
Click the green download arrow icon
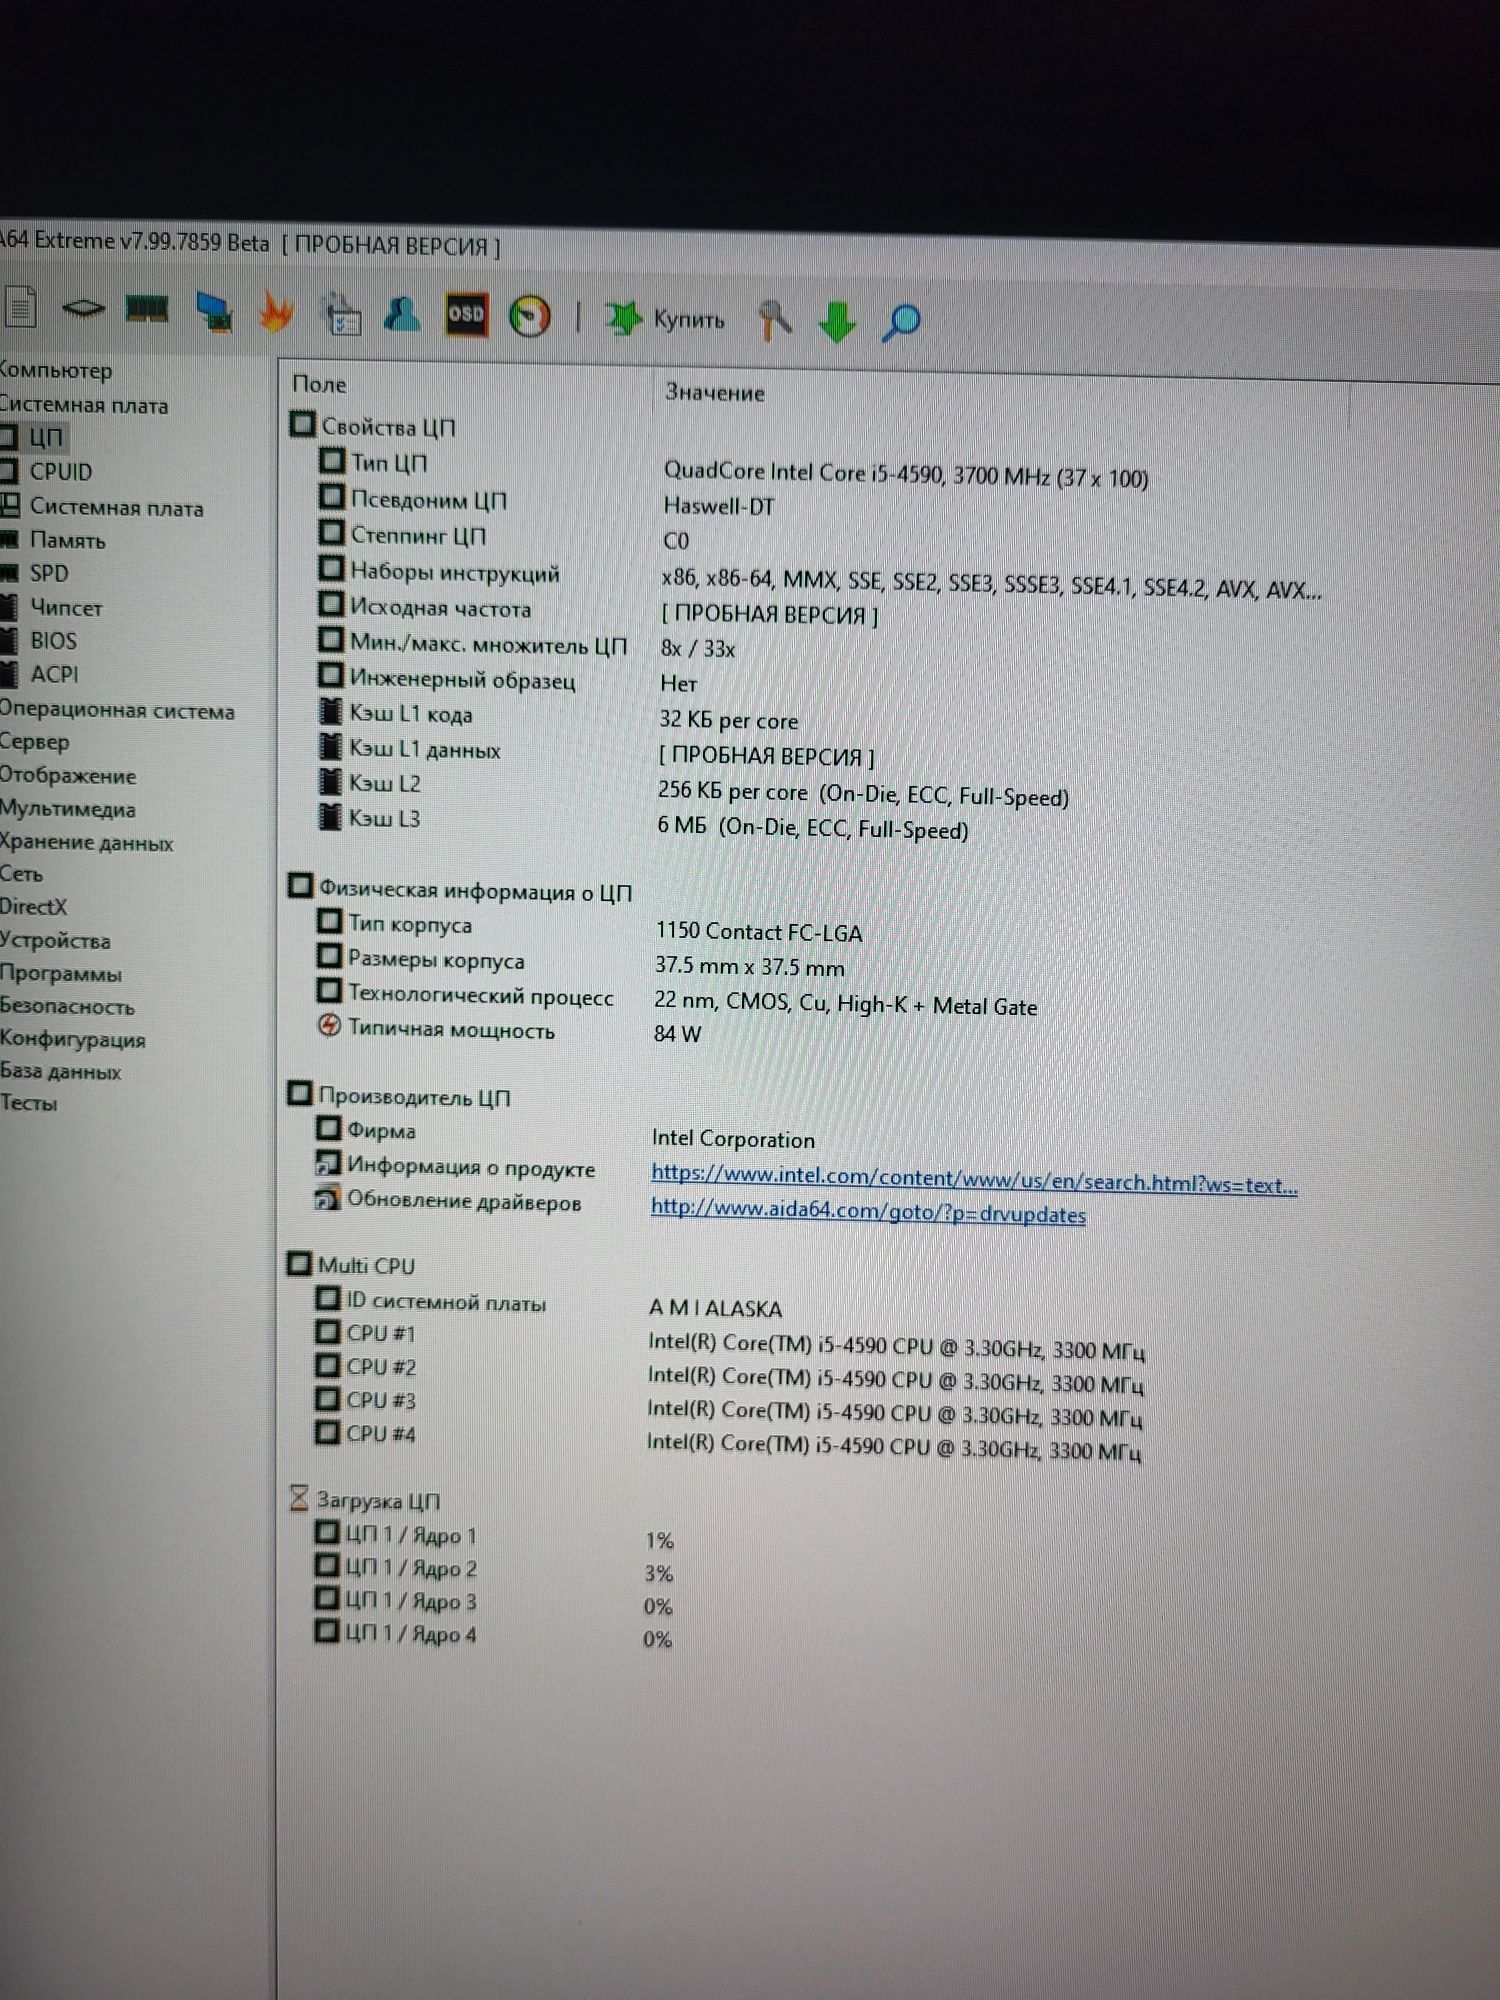(837, 322)
